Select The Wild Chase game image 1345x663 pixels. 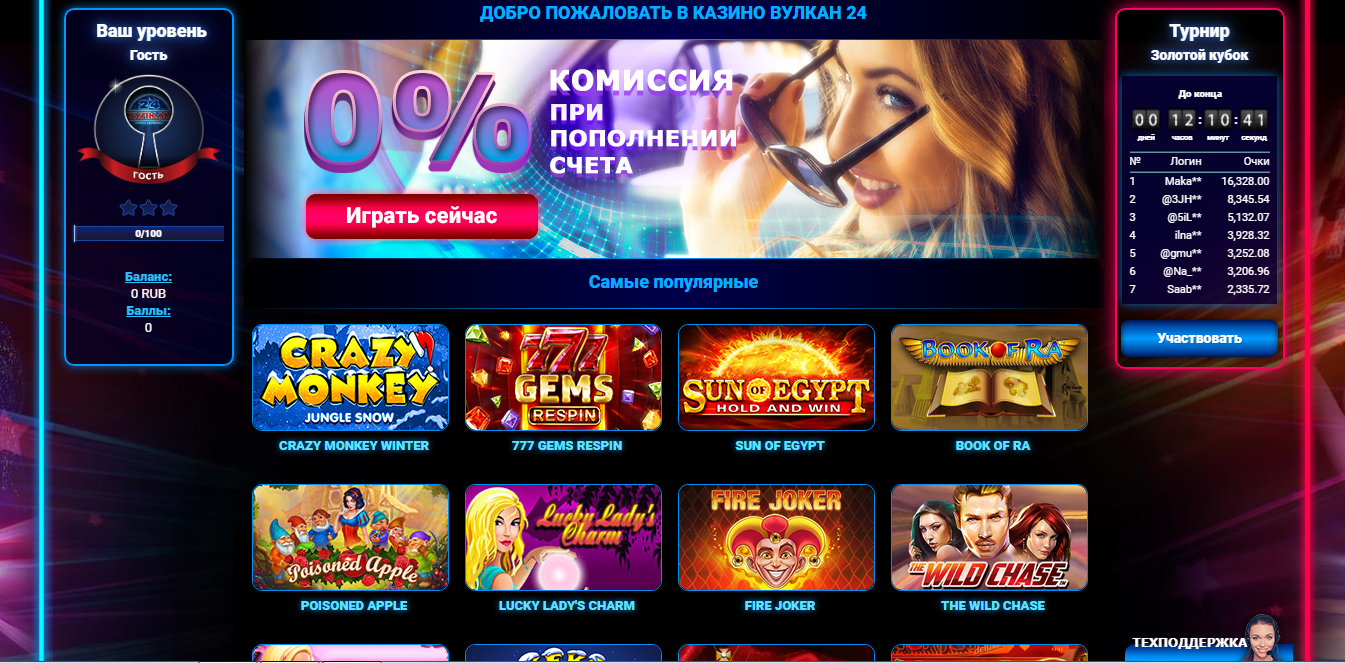[989, 537]
